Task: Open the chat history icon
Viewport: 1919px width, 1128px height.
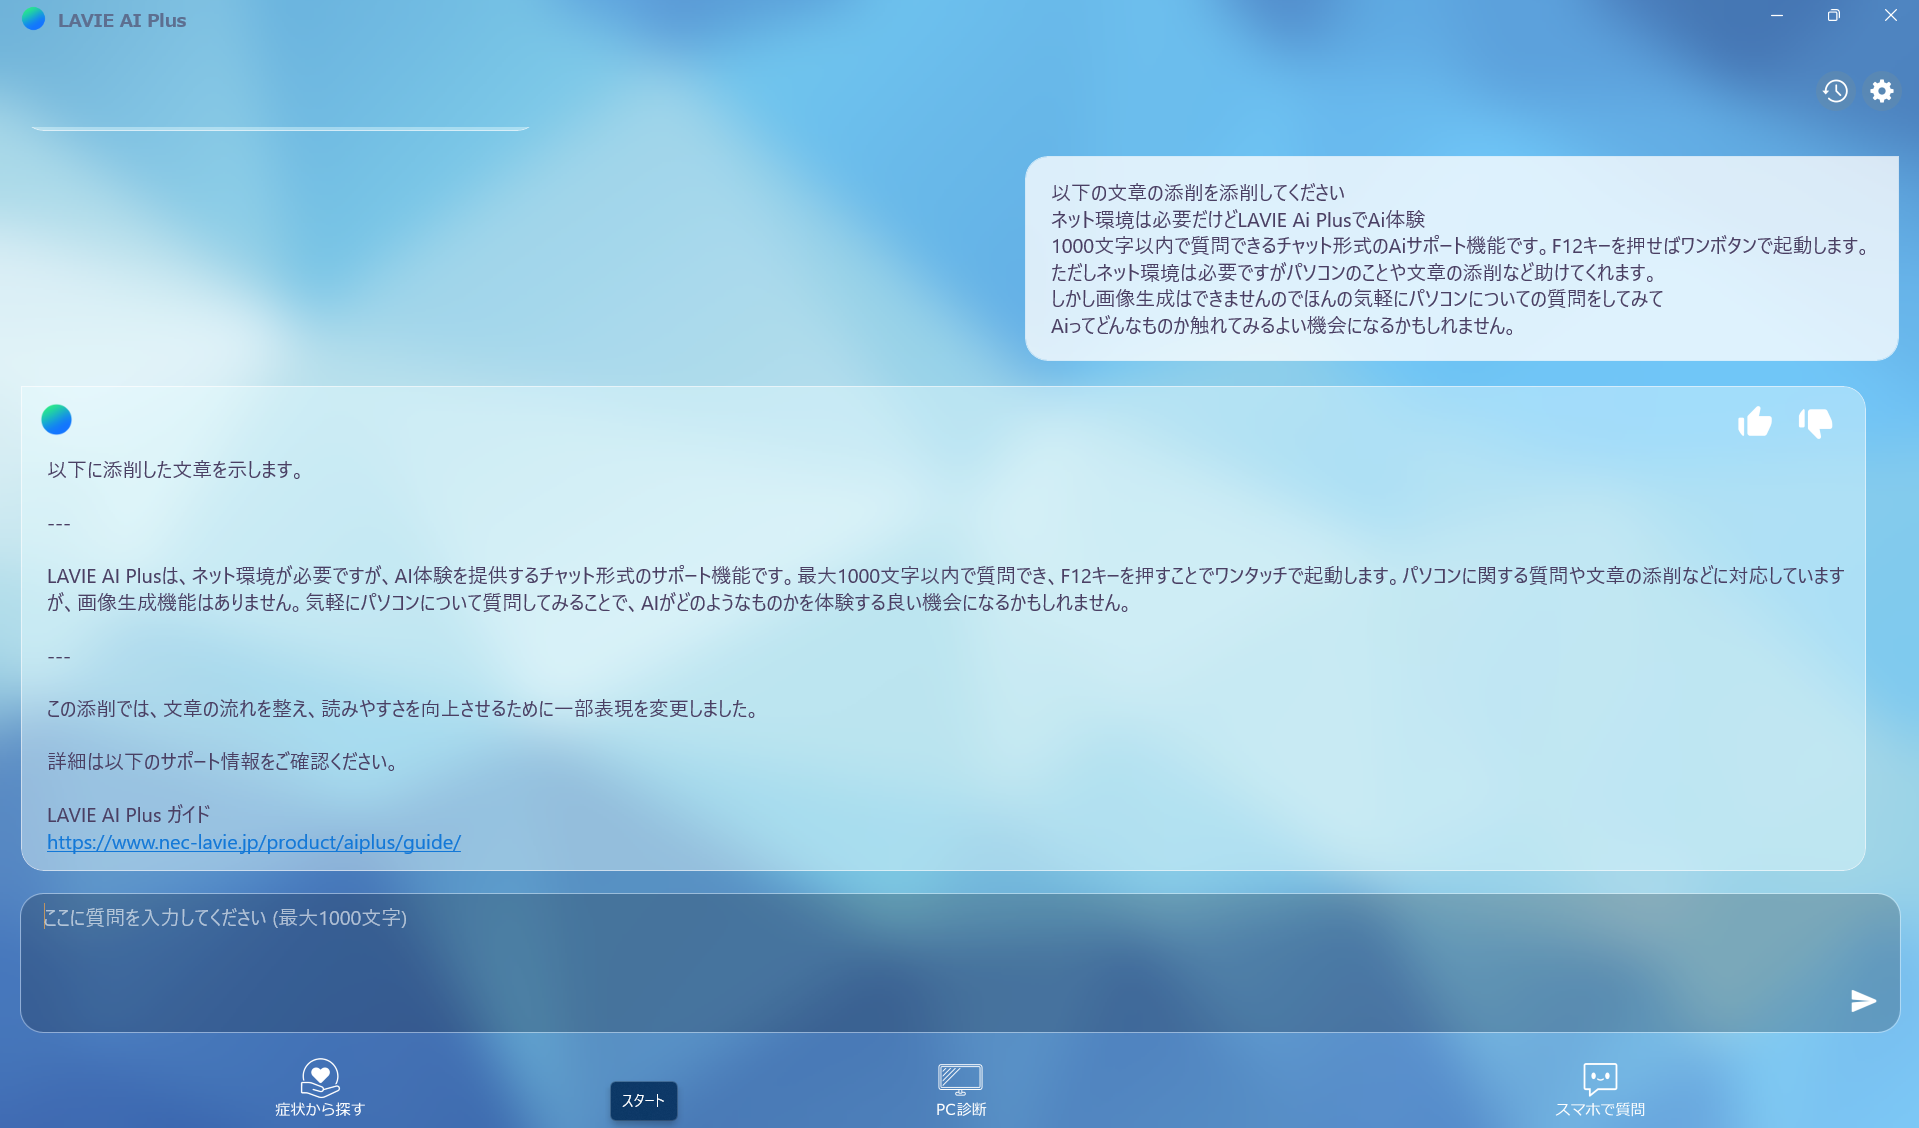Action: (1835, 90)
